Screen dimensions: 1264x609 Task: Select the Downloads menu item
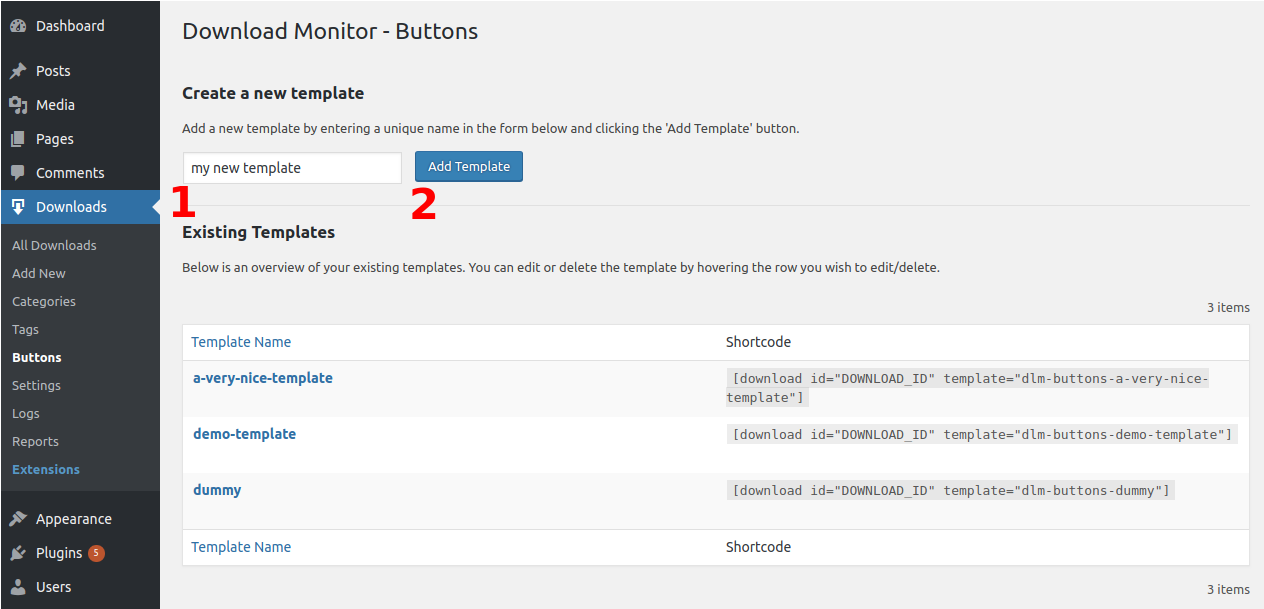[x=80, y=207]
